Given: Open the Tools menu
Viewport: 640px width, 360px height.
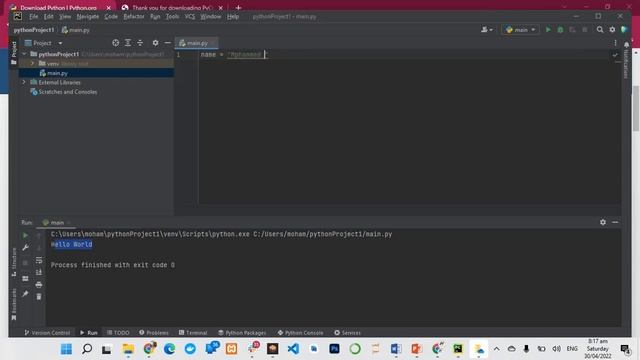Looking at the screenshot, I should 172,17.
